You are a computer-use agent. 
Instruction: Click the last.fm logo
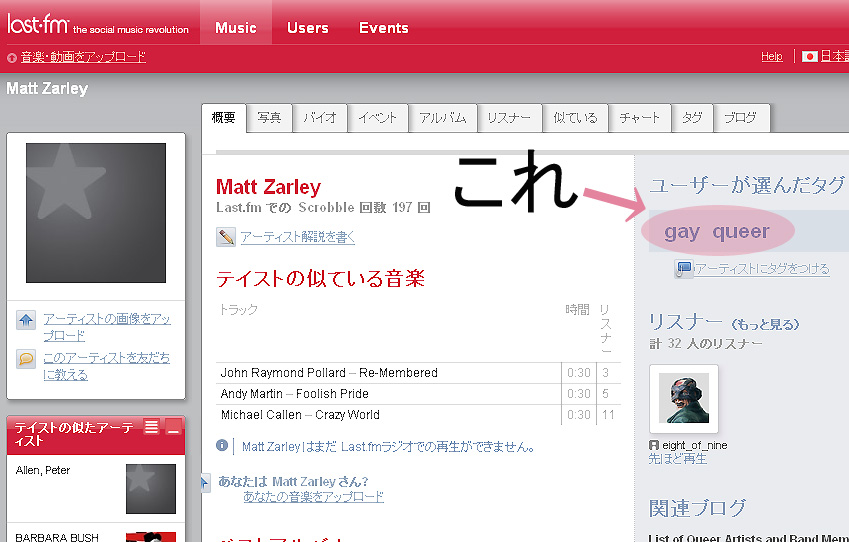[x=38, y=24]
